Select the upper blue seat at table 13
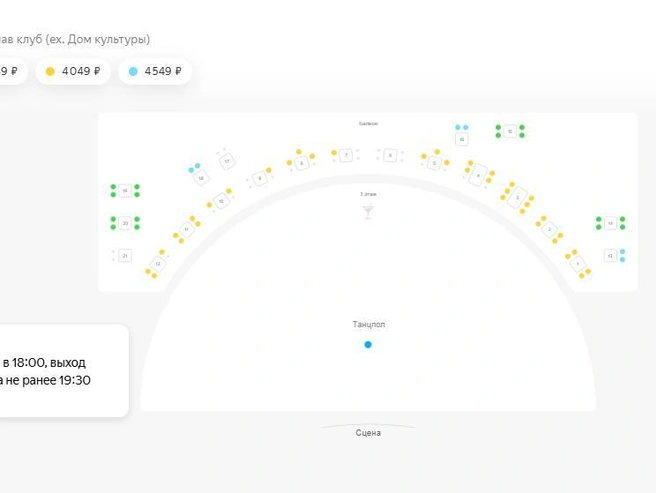 coord(623,252)
